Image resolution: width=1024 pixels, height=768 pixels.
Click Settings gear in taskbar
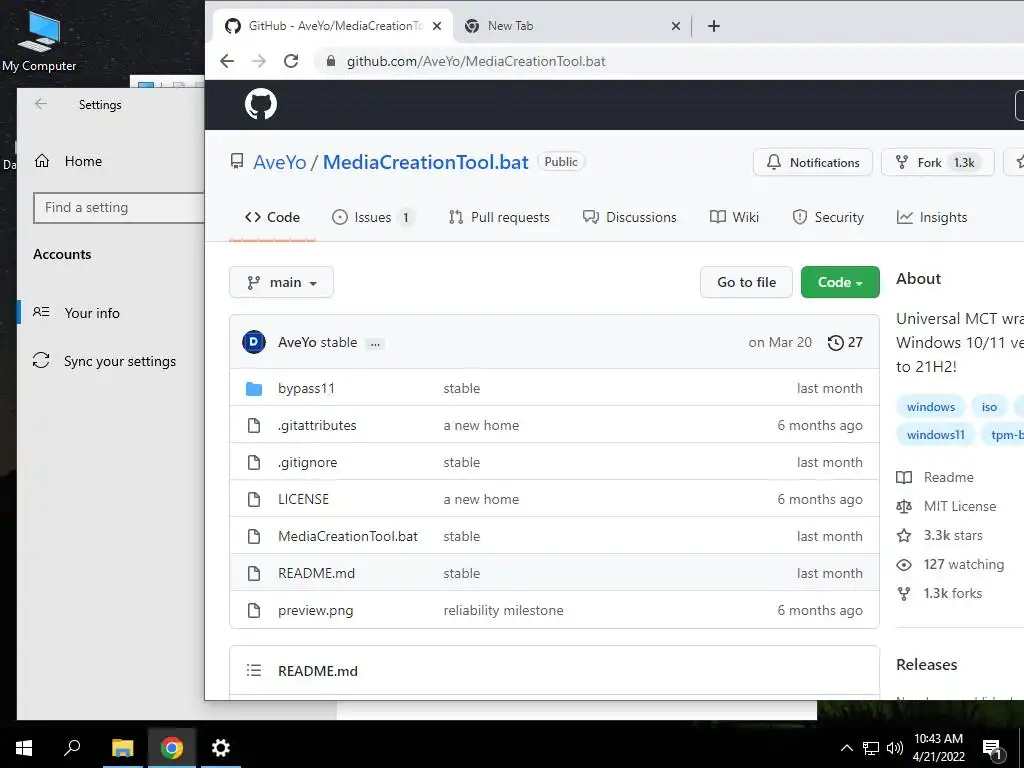(x=221, y=748)
